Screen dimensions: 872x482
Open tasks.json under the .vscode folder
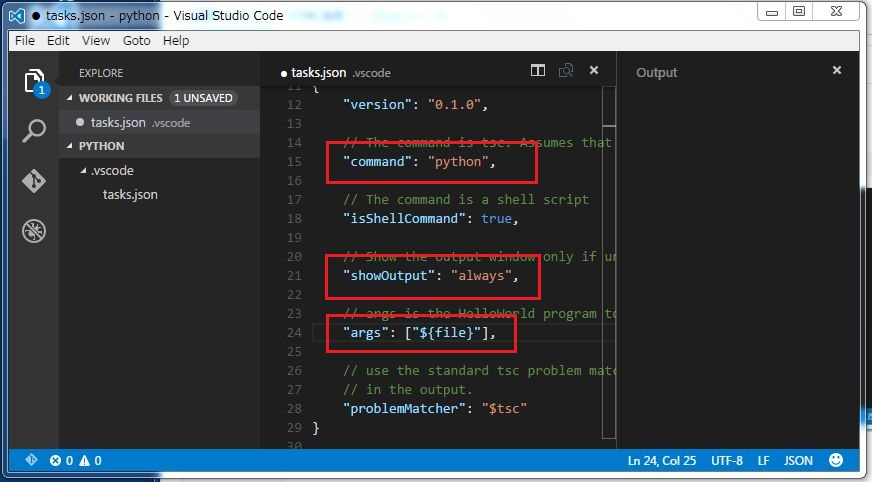point(130,195)
